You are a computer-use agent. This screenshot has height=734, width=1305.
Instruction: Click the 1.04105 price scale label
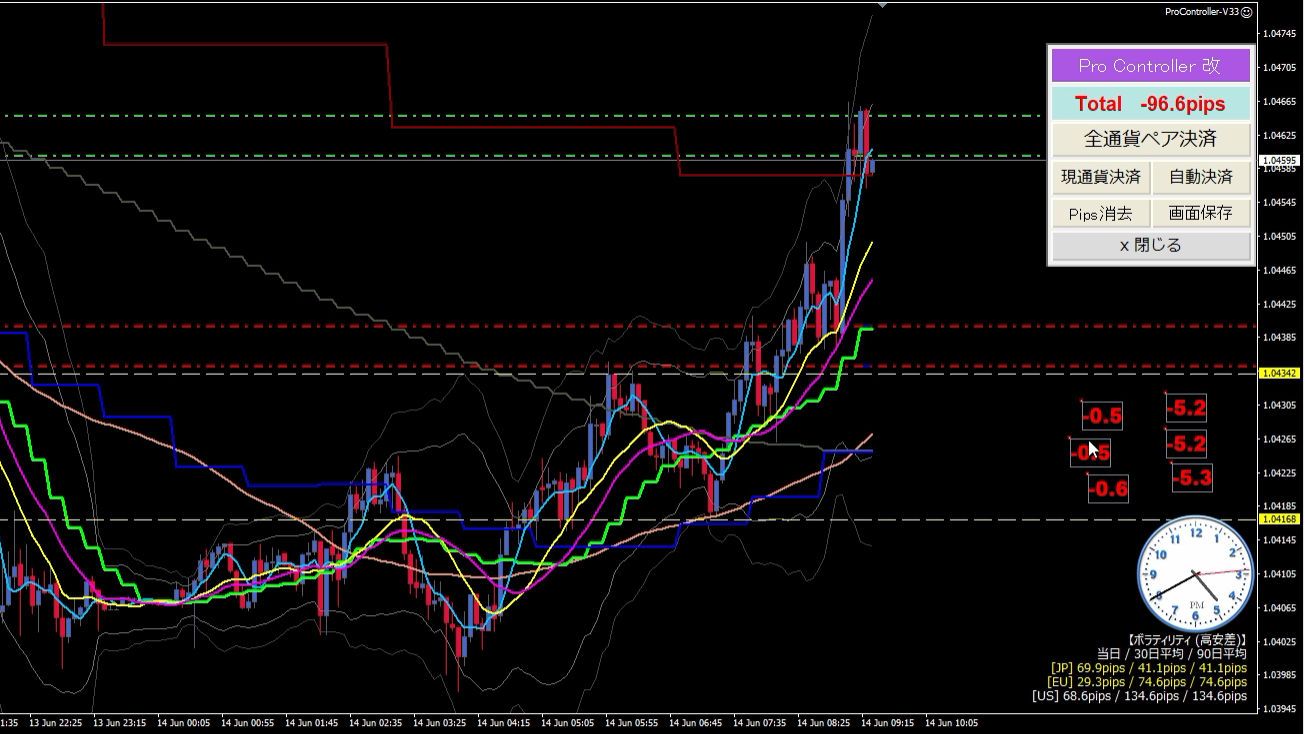tap(1280, 574)
